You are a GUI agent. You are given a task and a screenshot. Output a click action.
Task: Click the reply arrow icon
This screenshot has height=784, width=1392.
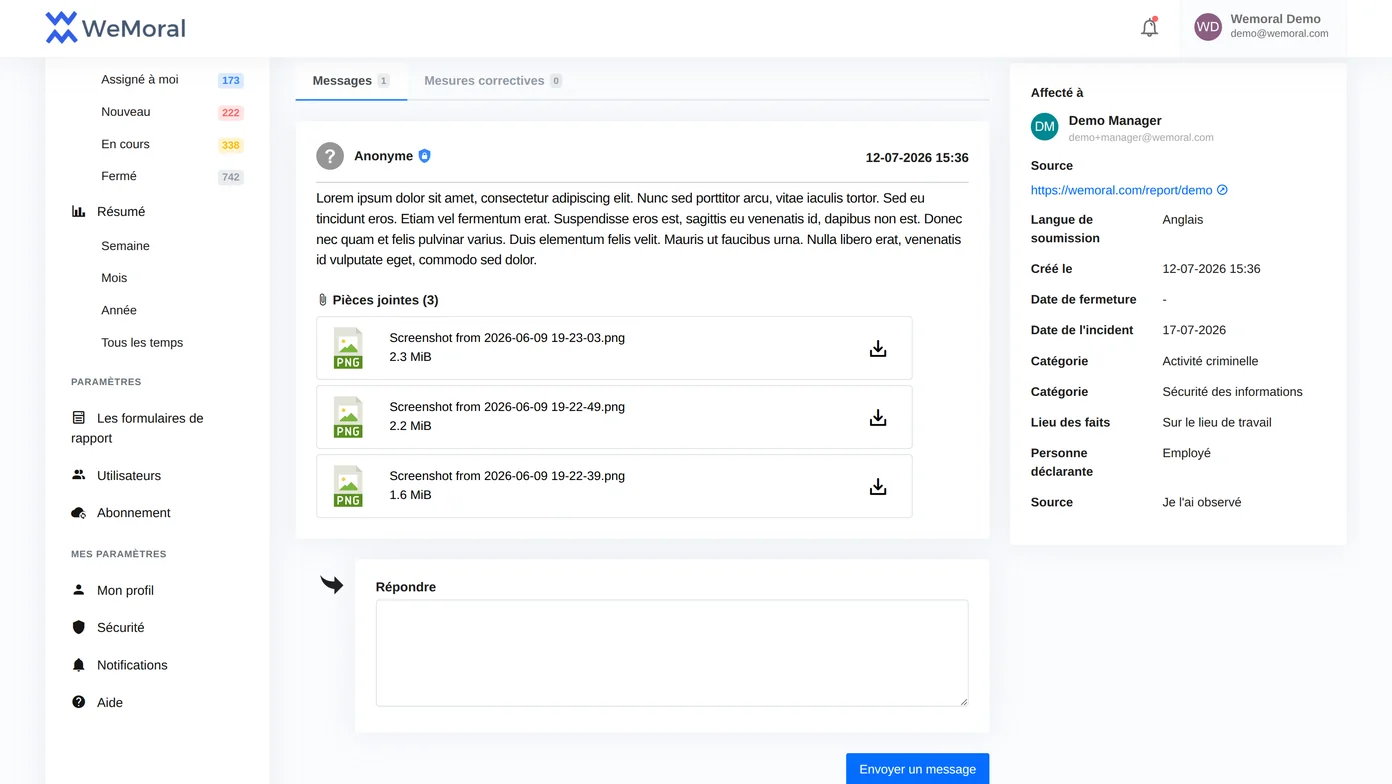coord(331,585)
